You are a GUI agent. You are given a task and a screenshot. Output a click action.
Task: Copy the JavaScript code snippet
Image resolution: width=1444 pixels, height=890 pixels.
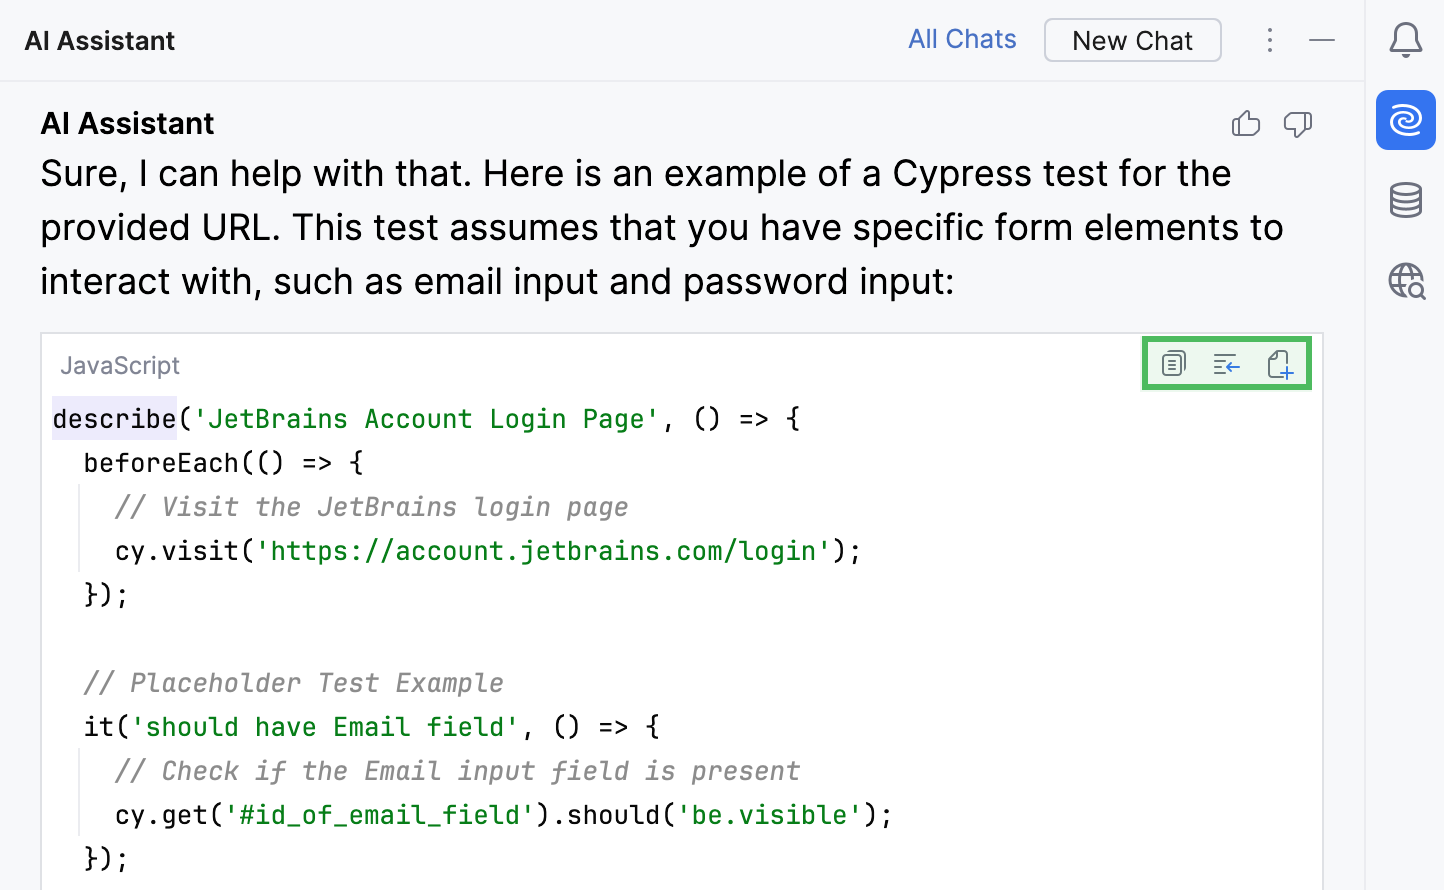(x=1174, y=364)
